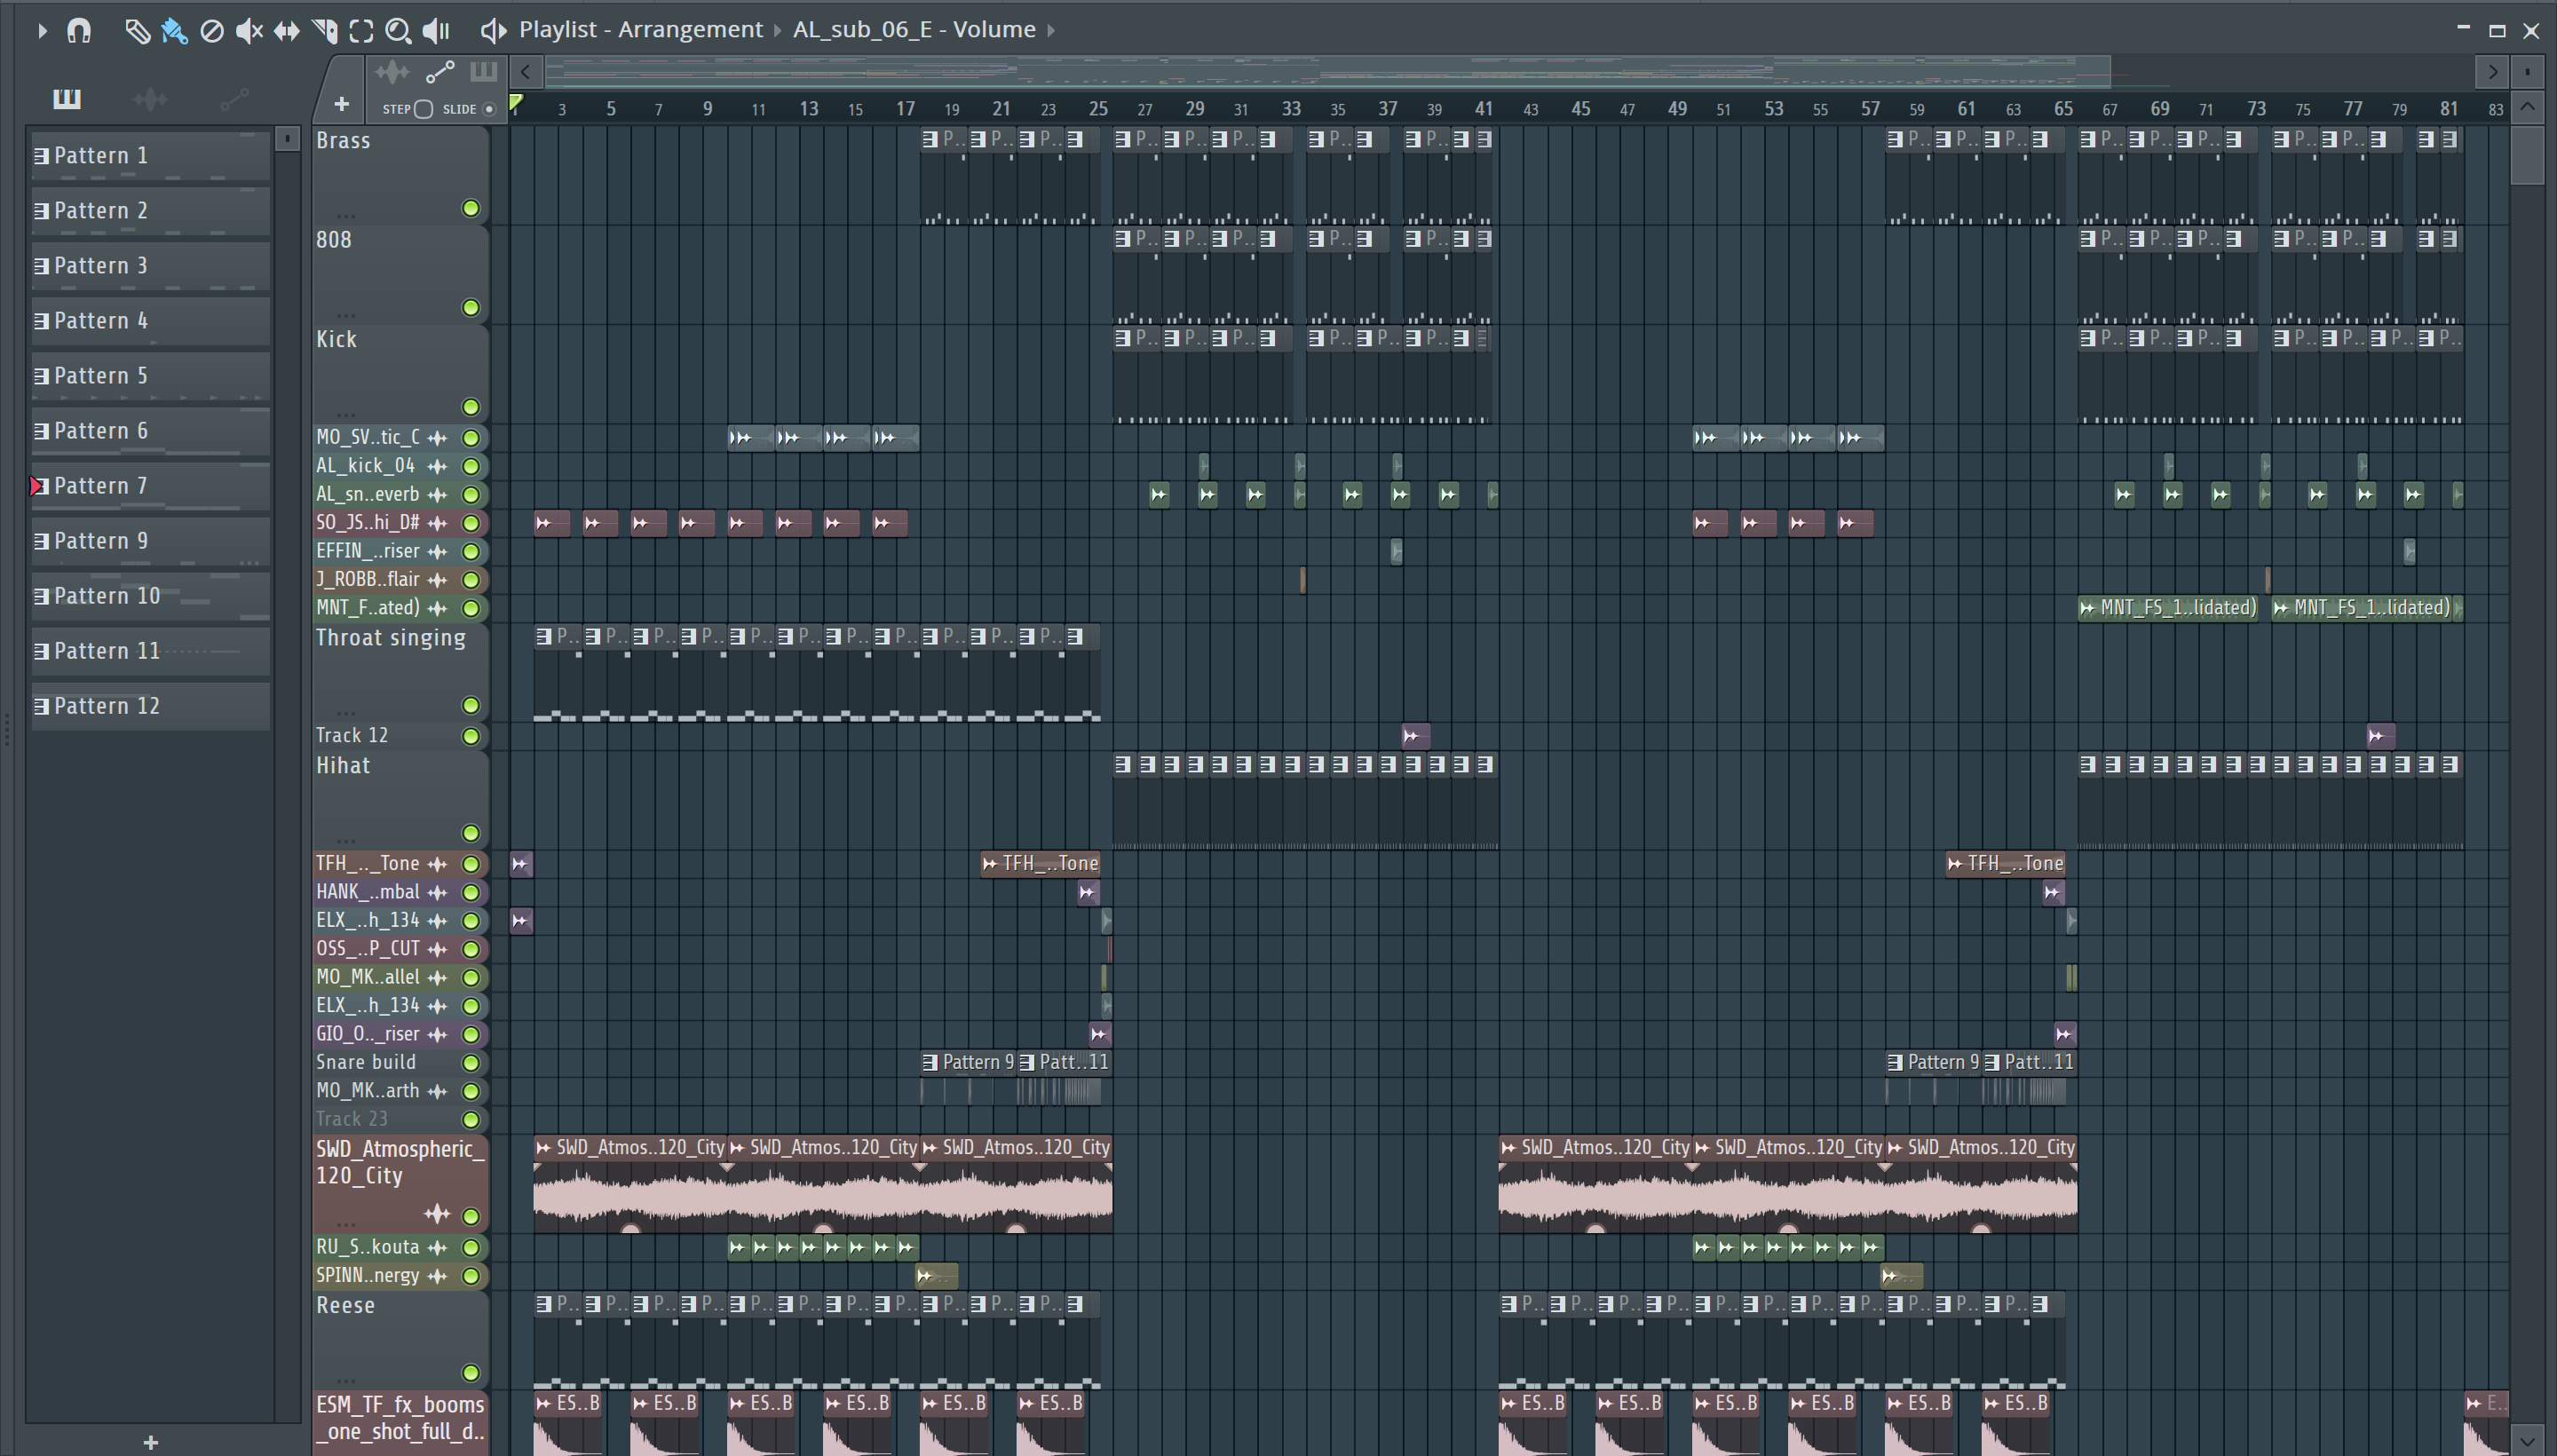The width and height of the screenshot is (2557, 1456).
Task: Click the vertical track scrollbar handle
Action: [2527, 154]
